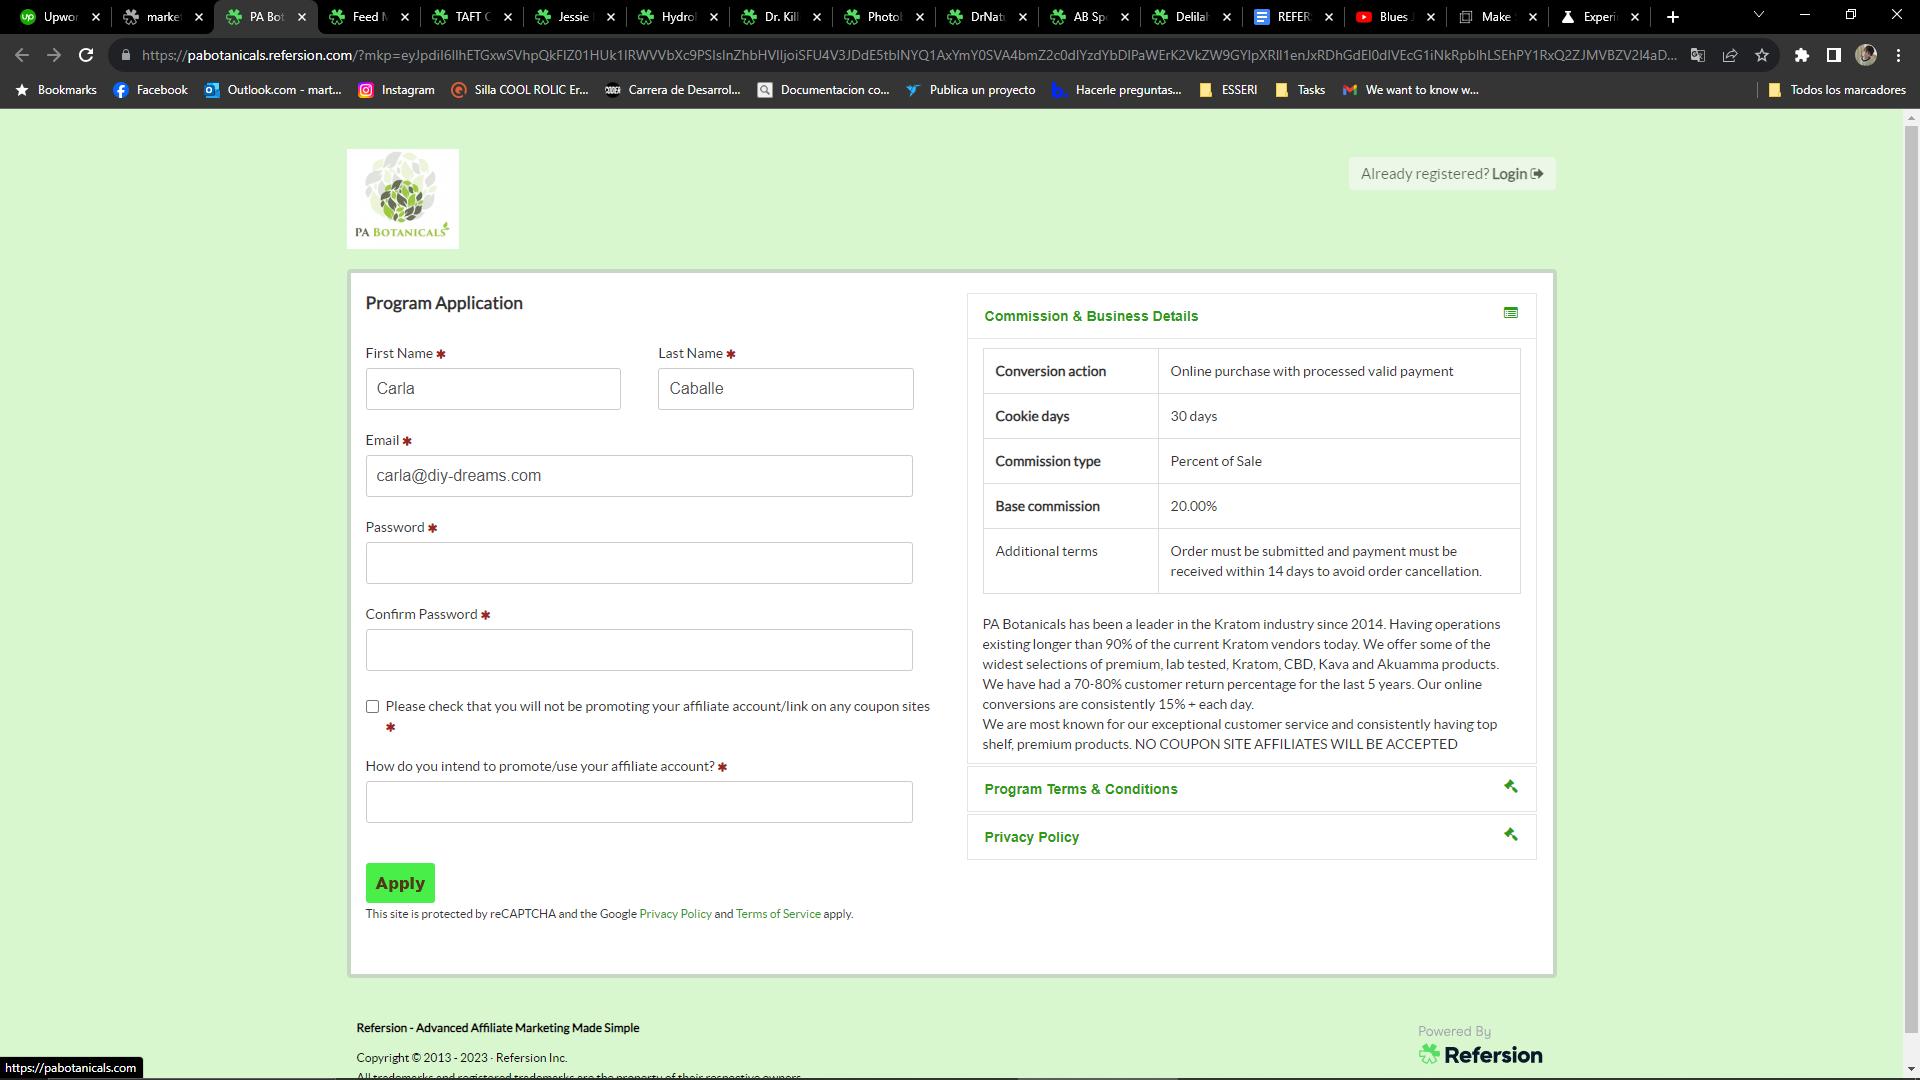
Task: Open the ESSERI bookmarks folder
Action: tap(1227, 90)
